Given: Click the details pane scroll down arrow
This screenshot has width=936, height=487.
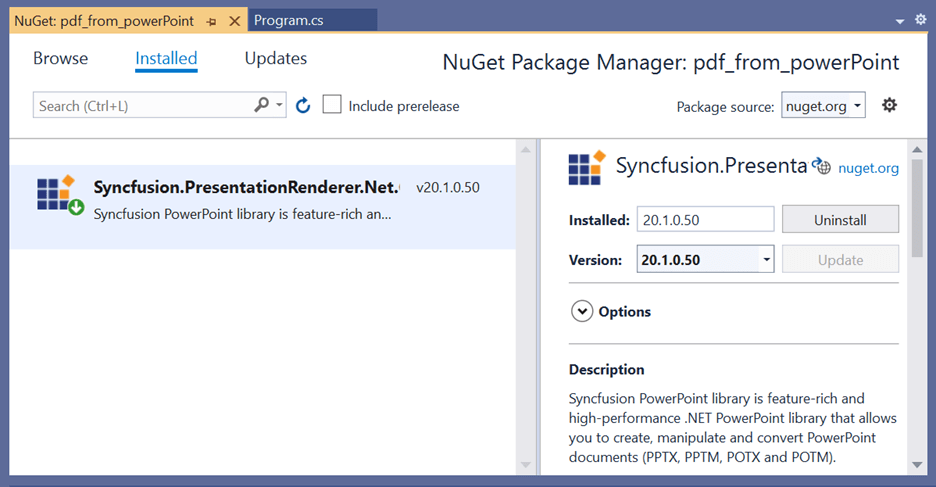Looking at the screenshot, I should pos(918,465).
